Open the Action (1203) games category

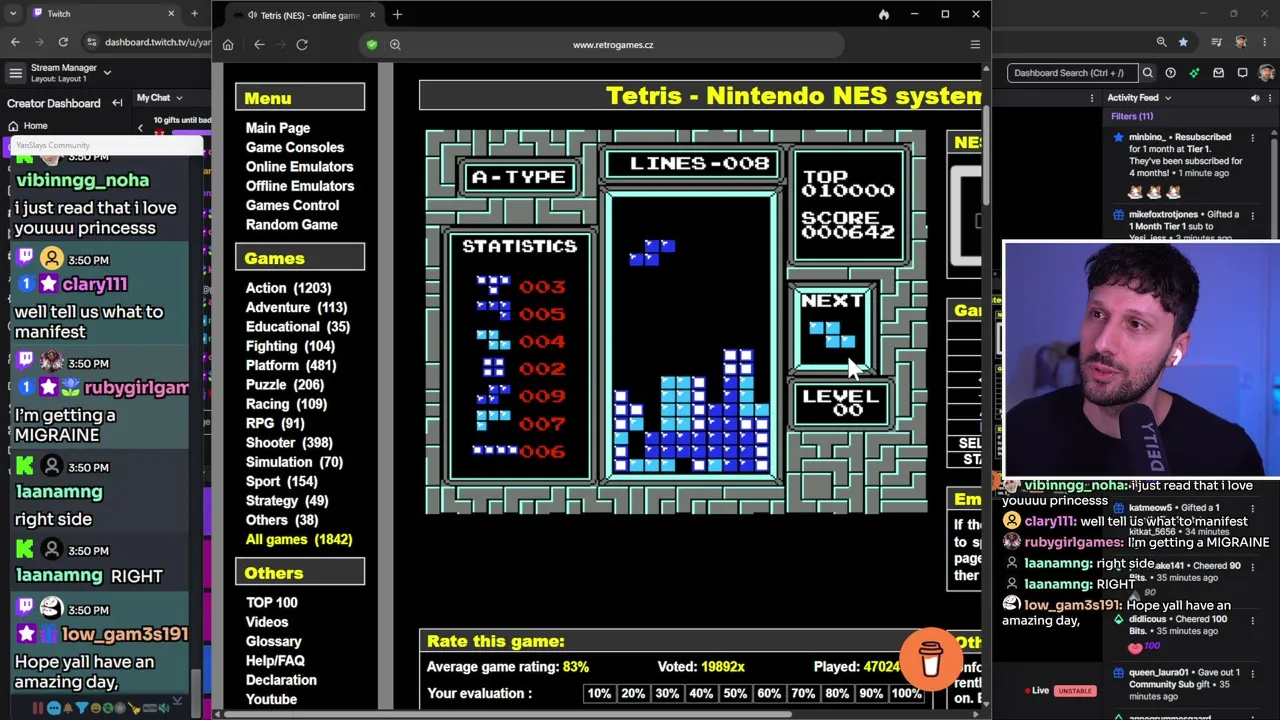click(x=289, y=288)
